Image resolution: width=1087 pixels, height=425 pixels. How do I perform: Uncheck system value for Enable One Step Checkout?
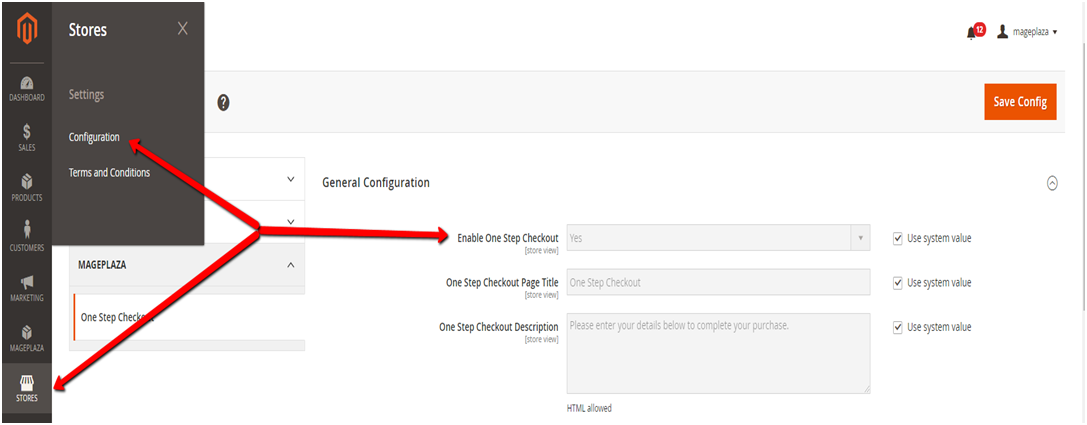point(897,238)
